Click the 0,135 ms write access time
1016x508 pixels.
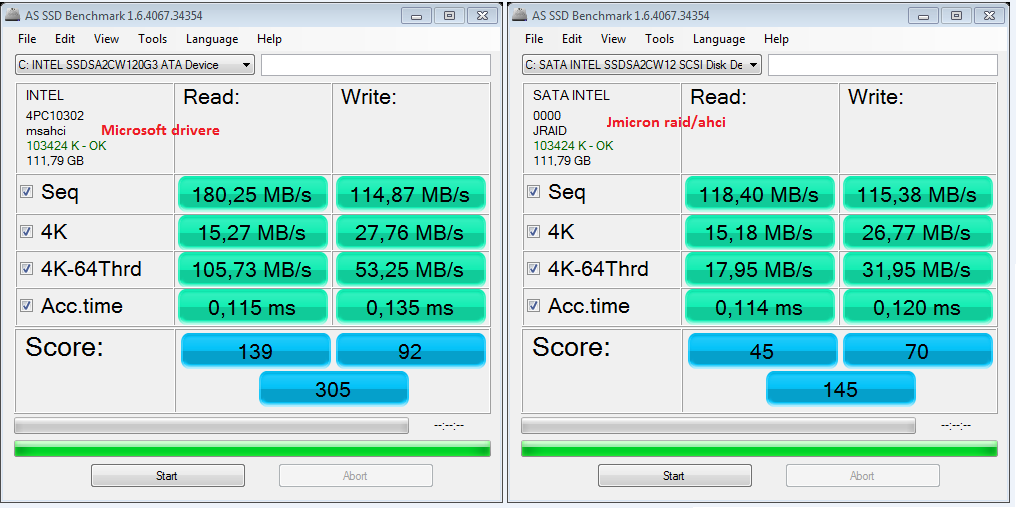coord(411,306)
